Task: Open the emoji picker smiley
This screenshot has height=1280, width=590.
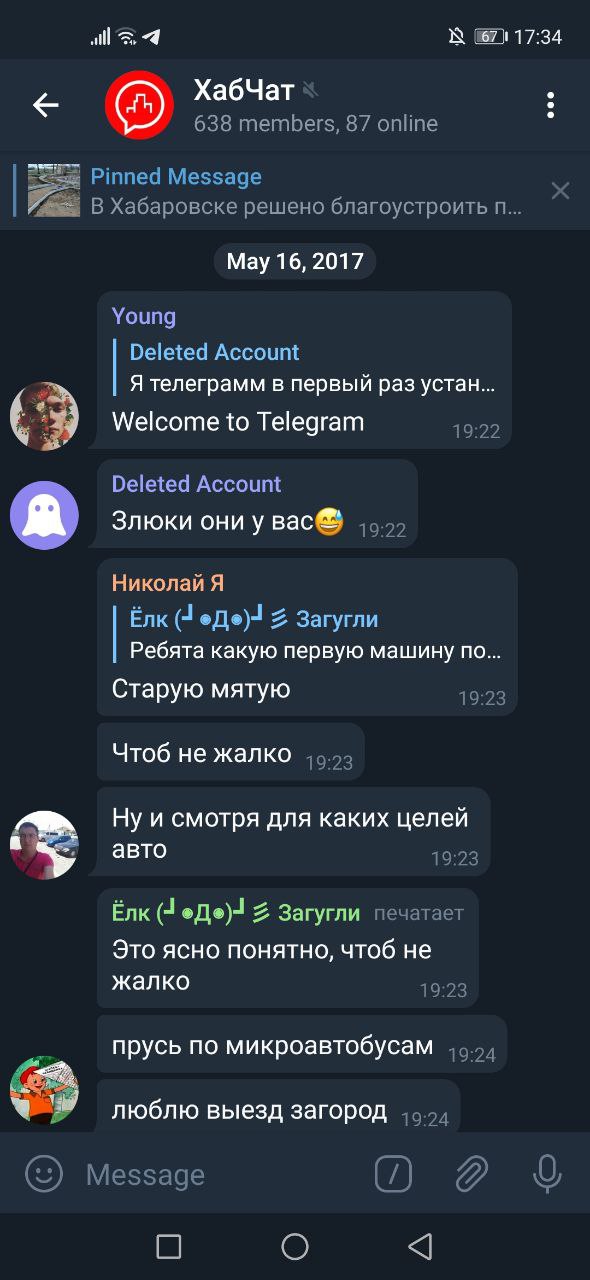Action: click(44, 1173)
